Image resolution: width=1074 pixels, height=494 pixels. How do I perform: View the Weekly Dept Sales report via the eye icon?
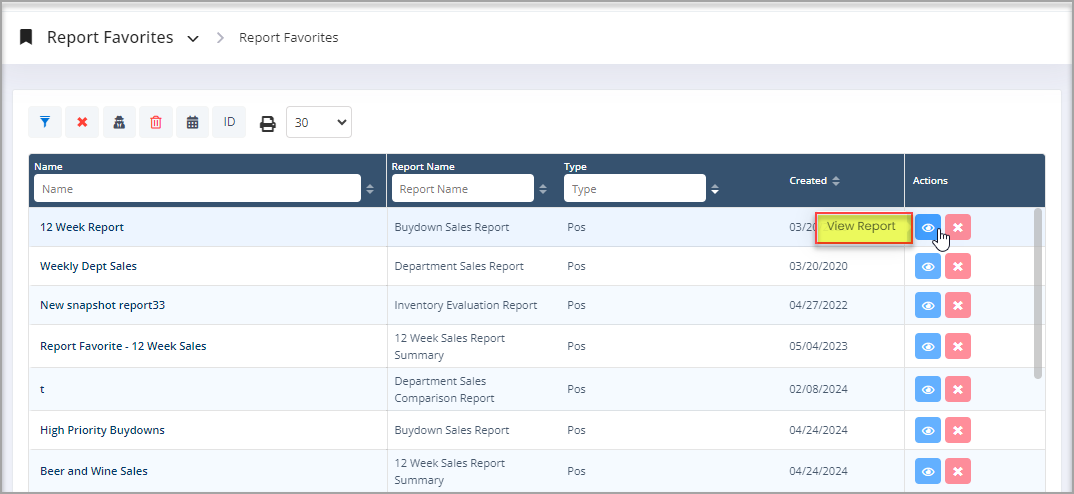click(x=928, y=267)
